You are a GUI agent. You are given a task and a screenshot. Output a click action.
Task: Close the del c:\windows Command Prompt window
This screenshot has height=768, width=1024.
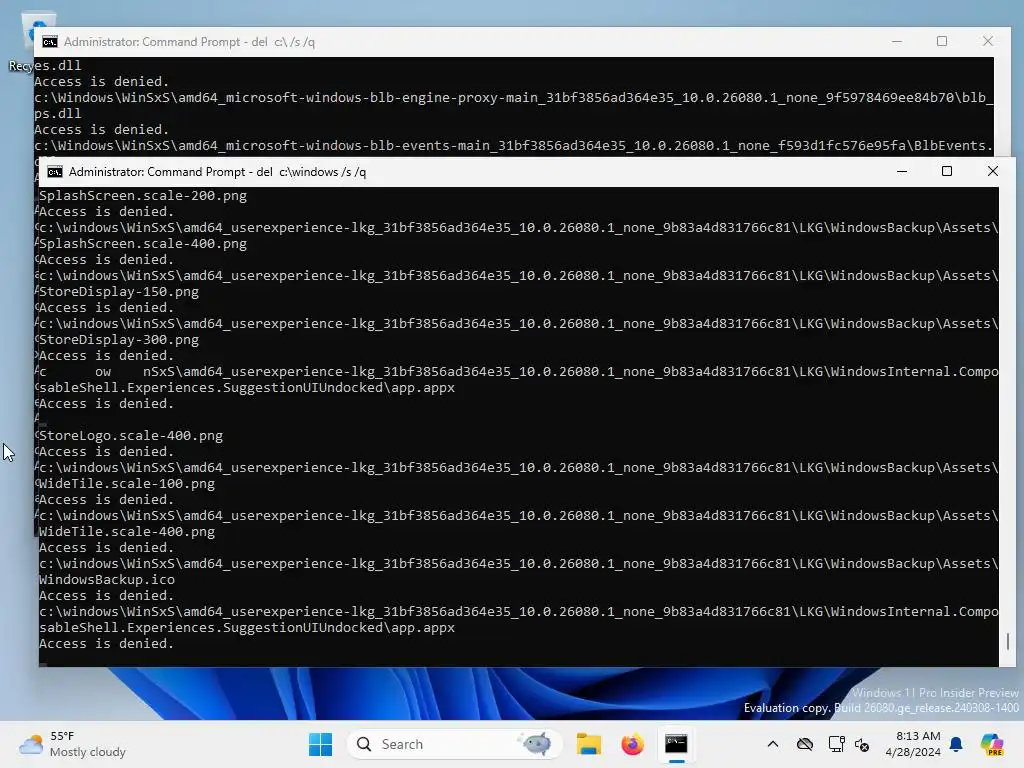993,171
